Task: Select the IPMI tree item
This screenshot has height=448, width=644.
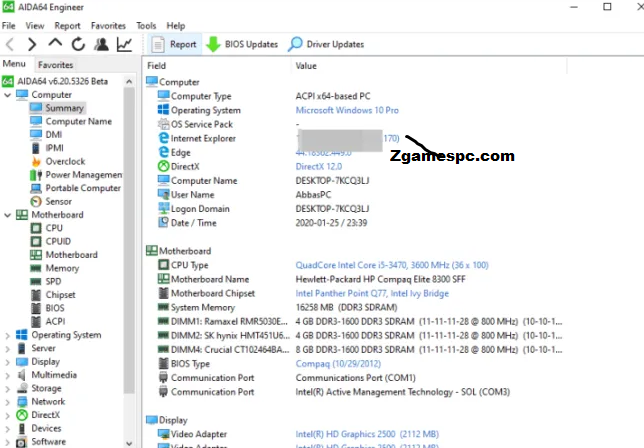Action: pos(47,148)
